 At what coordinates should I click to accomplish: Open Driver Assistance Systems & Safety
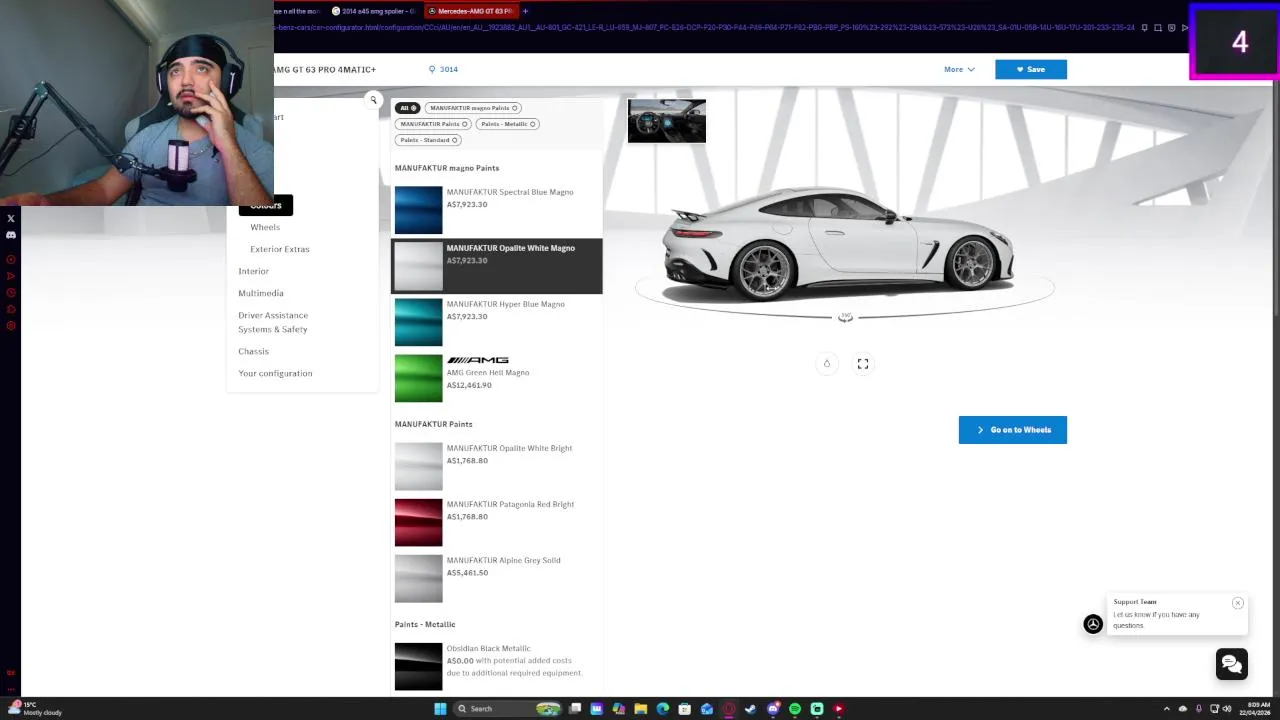point(273,322)
